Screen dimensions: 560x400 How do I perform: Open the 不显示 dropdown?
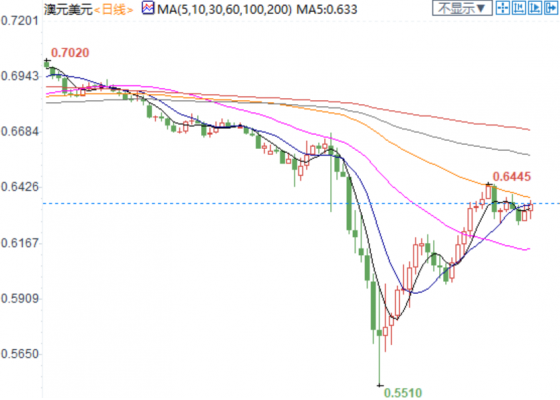tap(462, 8)
